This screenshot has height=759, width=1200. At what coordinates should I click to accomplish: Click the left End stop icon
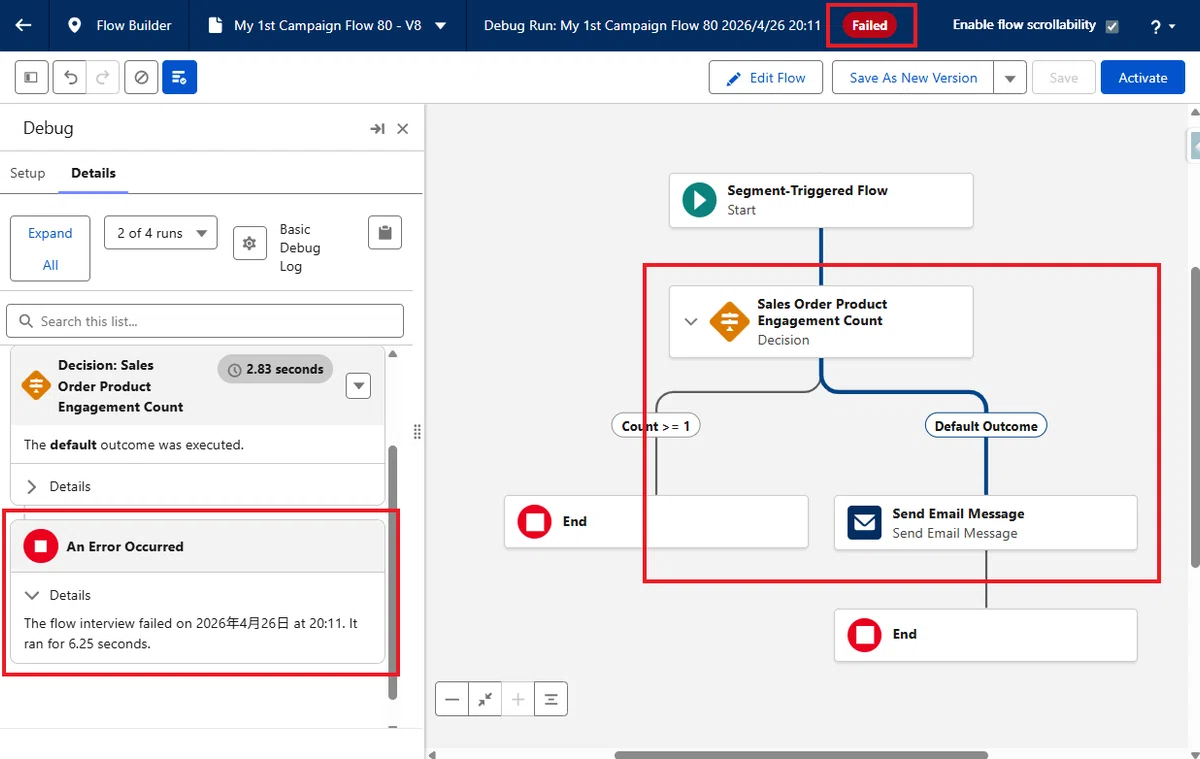535,521
